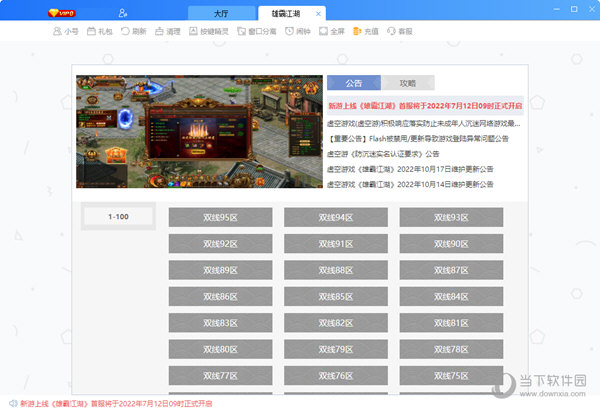Open server 双线77区
Image resolution: width=600 pixels, height=411 pixels.
coord(220,376)
